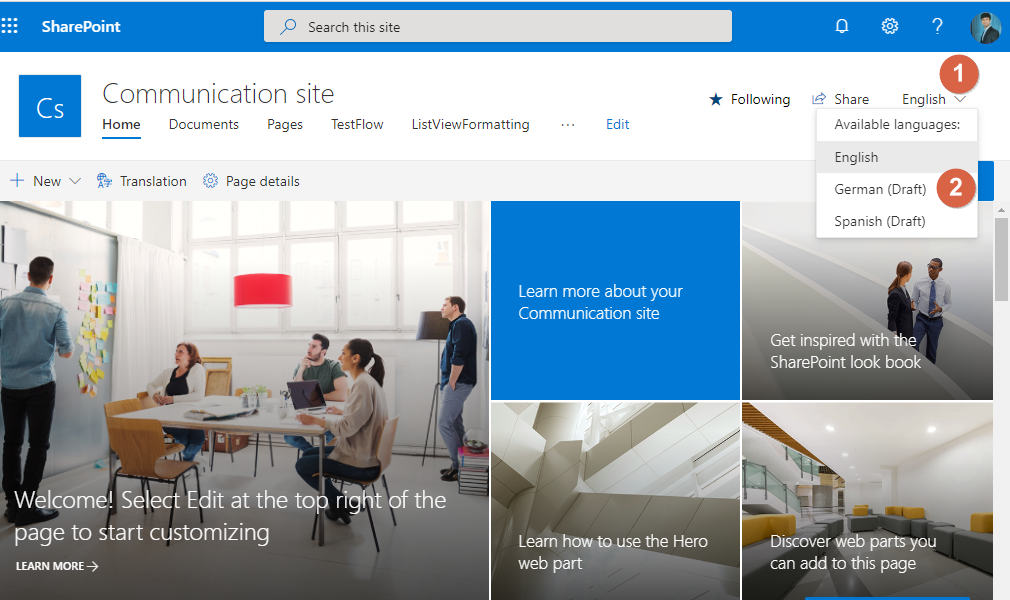This screenshot has width=1010, height=600.
Task: Go to the Home tab
Action: point(121,124)
